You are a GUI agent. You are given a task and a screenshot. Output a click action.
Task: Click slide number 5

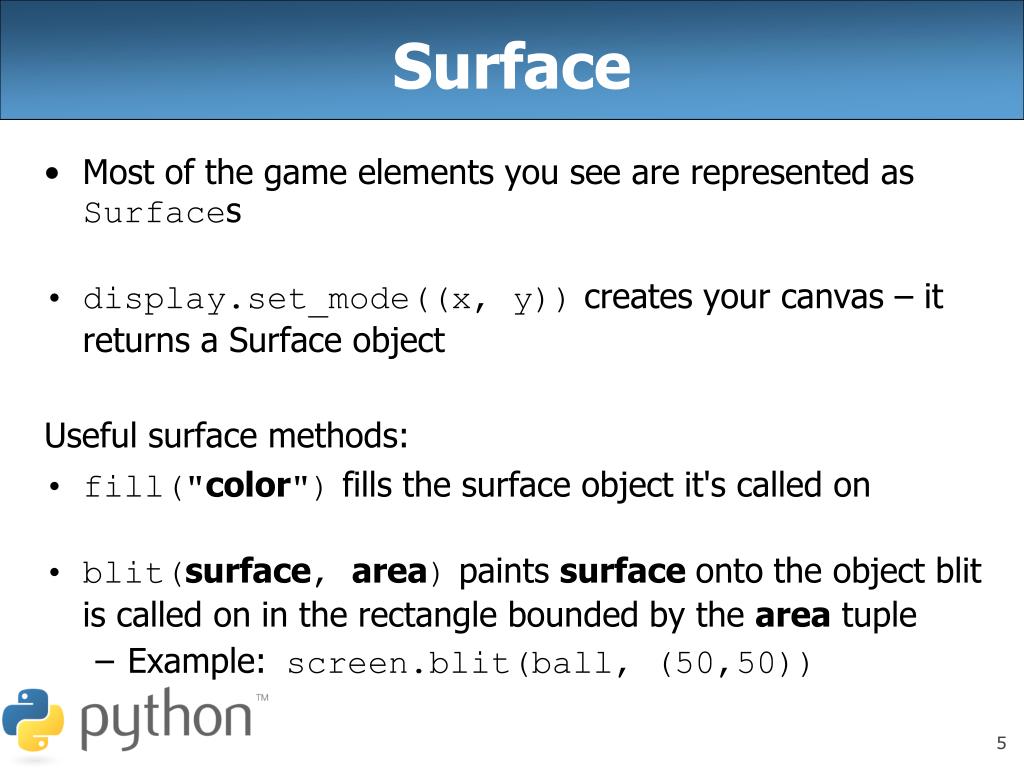[x=1001, y=743]
